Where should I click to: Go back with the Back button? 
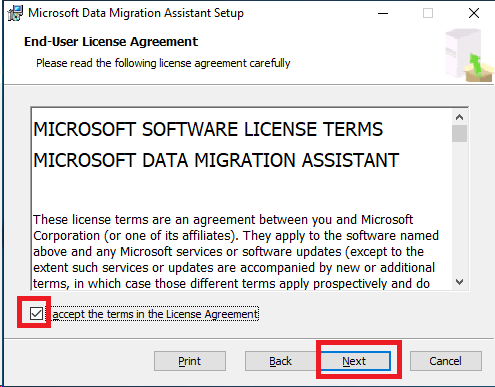(x=281, y=361)
